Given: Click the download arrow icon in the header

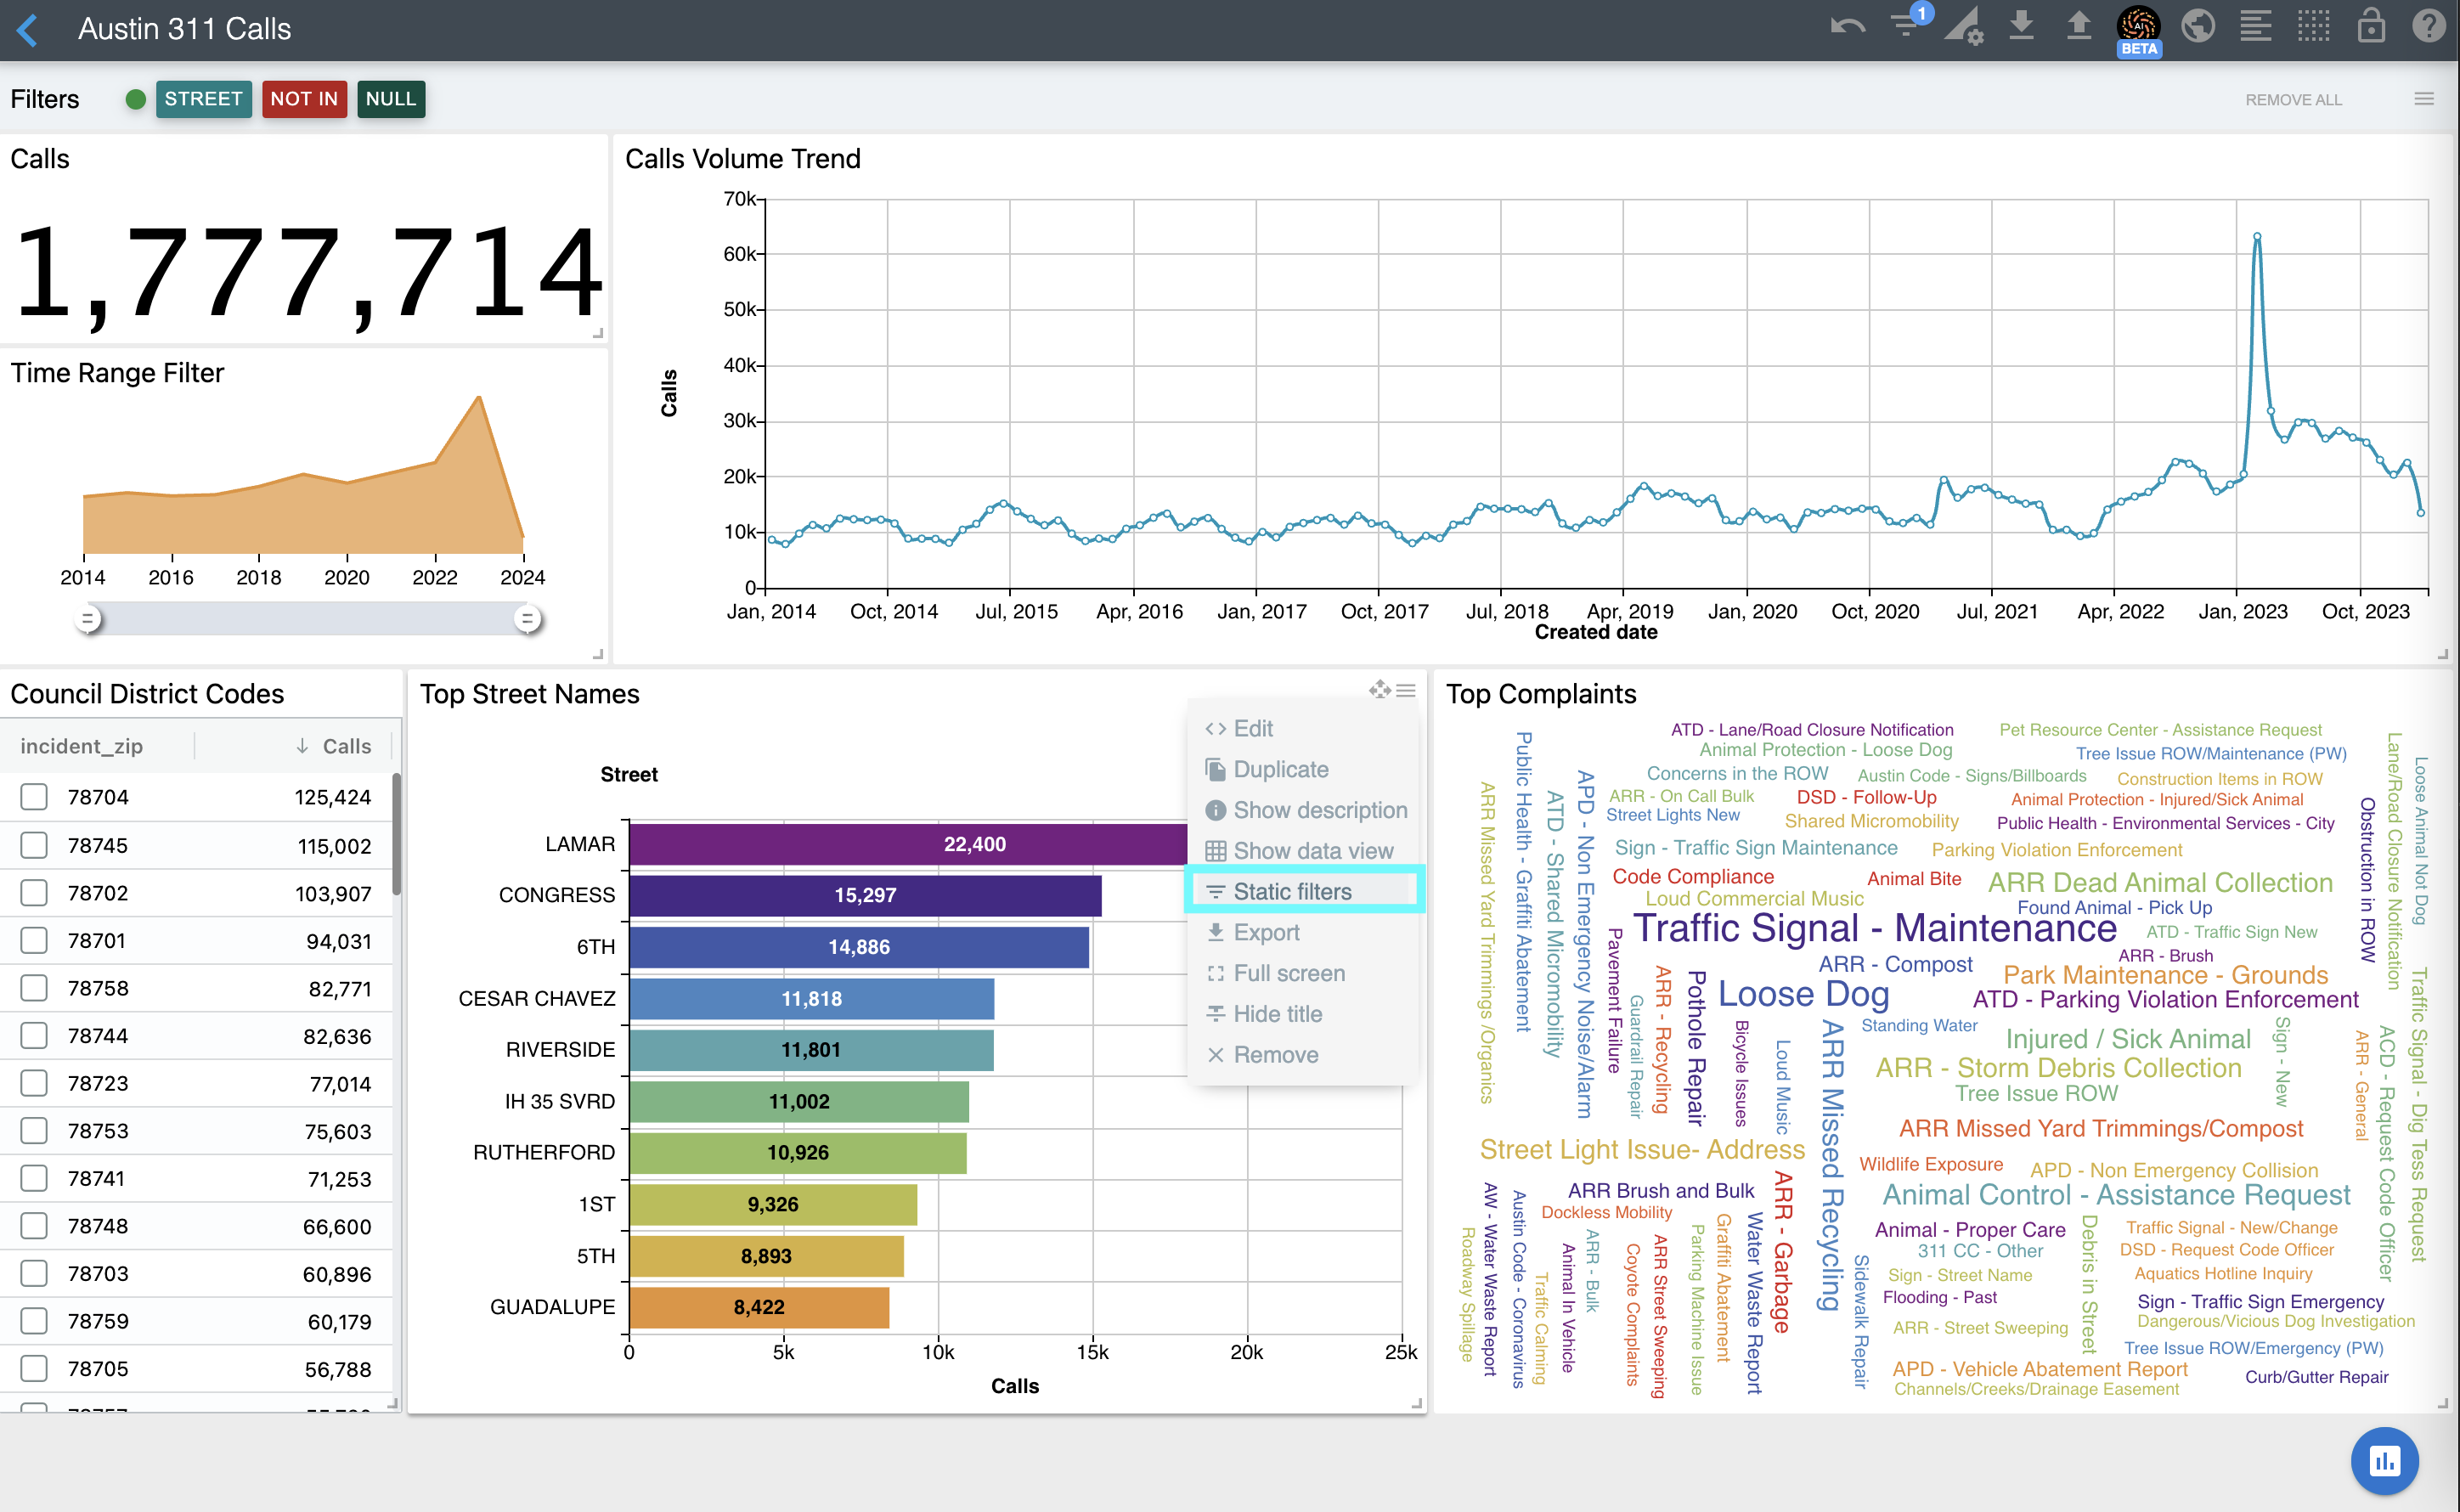Looking at the screenshot, I should (2021, 26).
